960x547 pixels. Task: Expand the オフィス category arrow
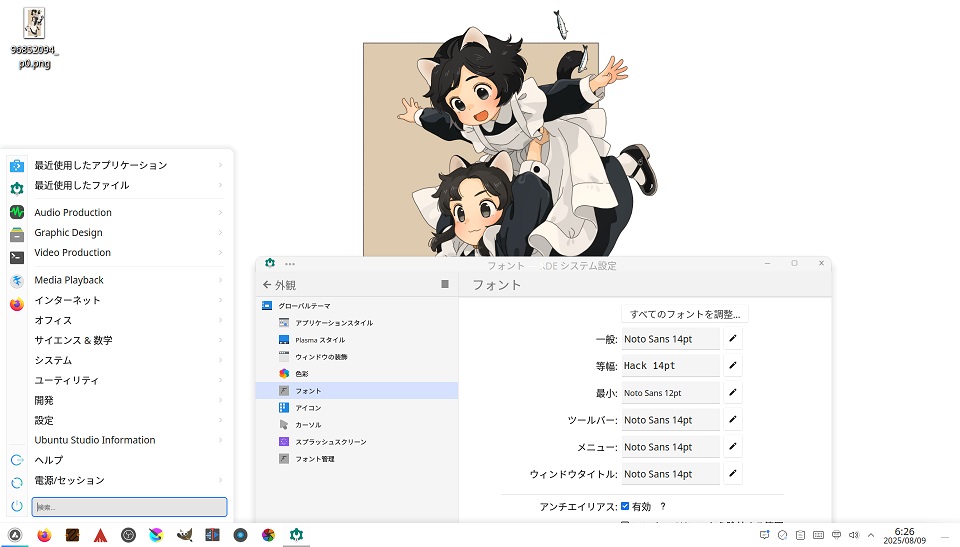tap(220, 320)
